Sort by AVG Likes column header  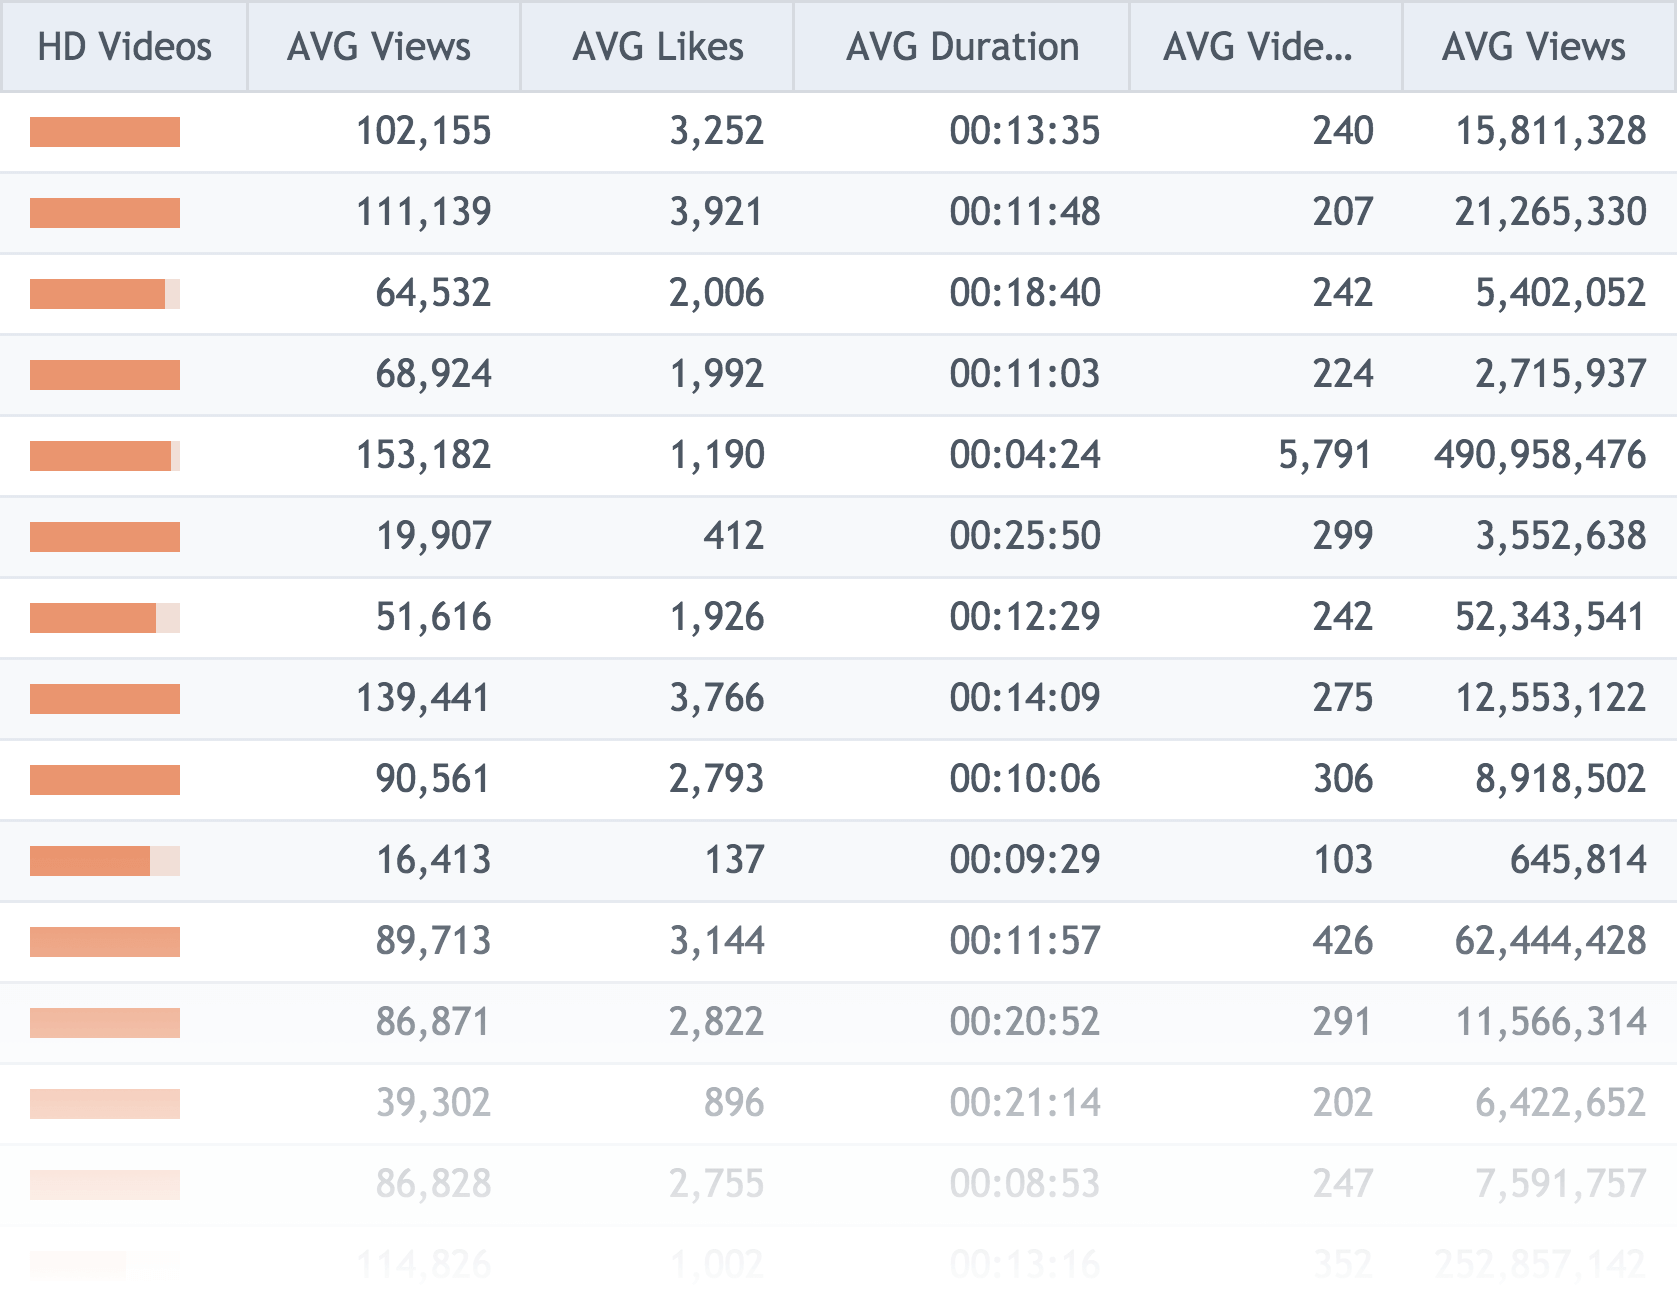tap(657, 47)
